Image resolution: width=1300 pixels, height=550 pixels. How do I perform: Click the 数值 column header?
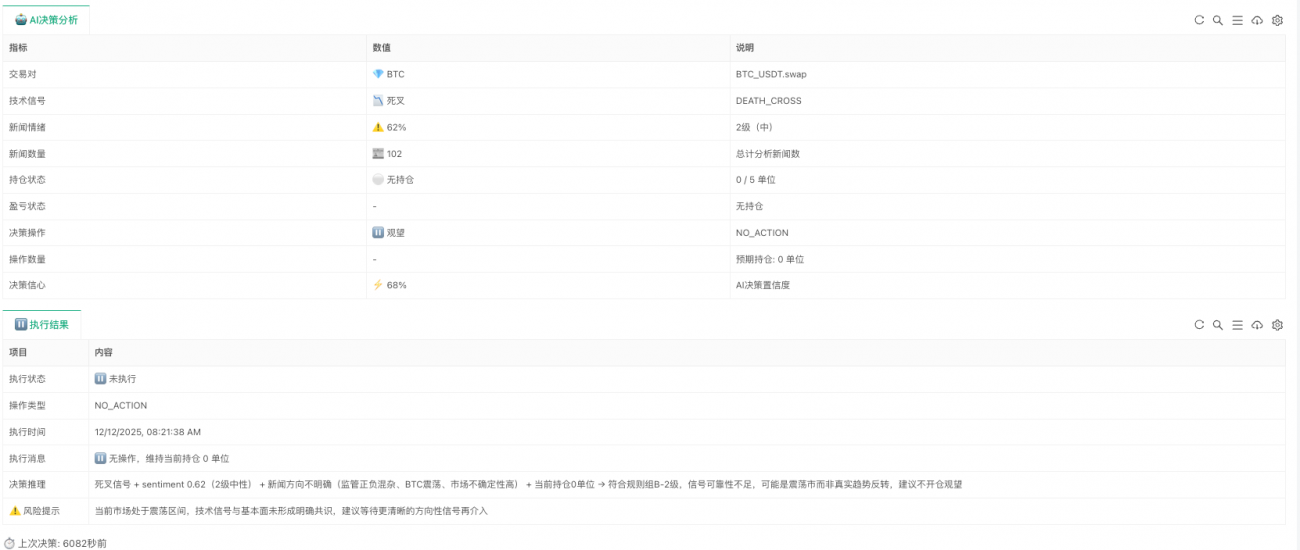pyautogui.click(x=382, y=48)
